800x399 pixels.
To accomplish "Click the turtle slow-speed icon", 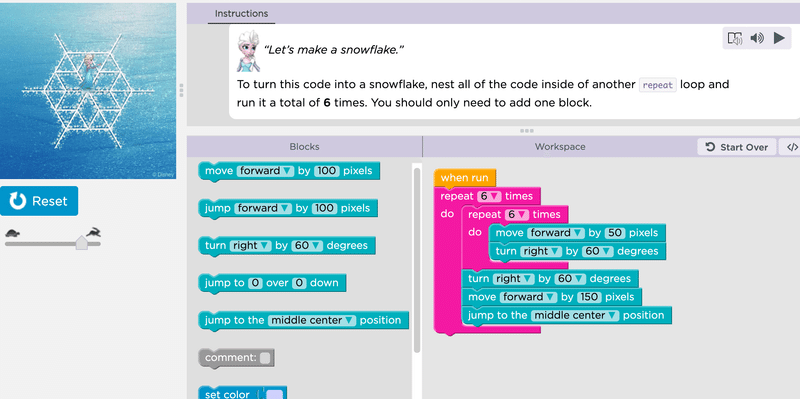I will 13,234.
